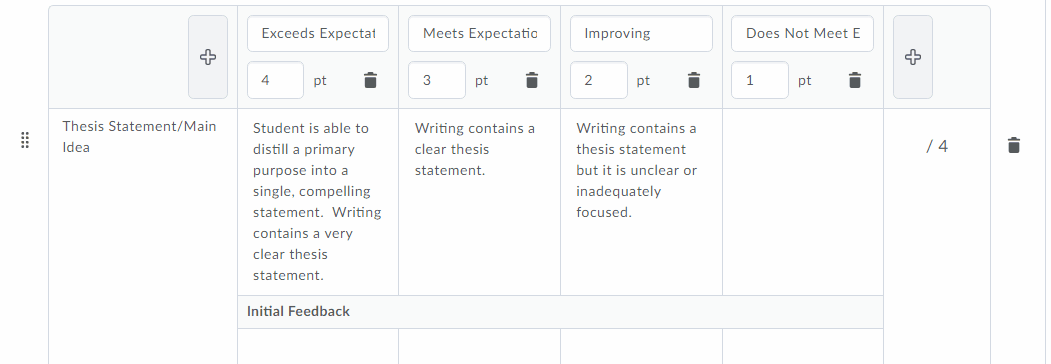
Task: Delete the Improving level
Action: 694,80
